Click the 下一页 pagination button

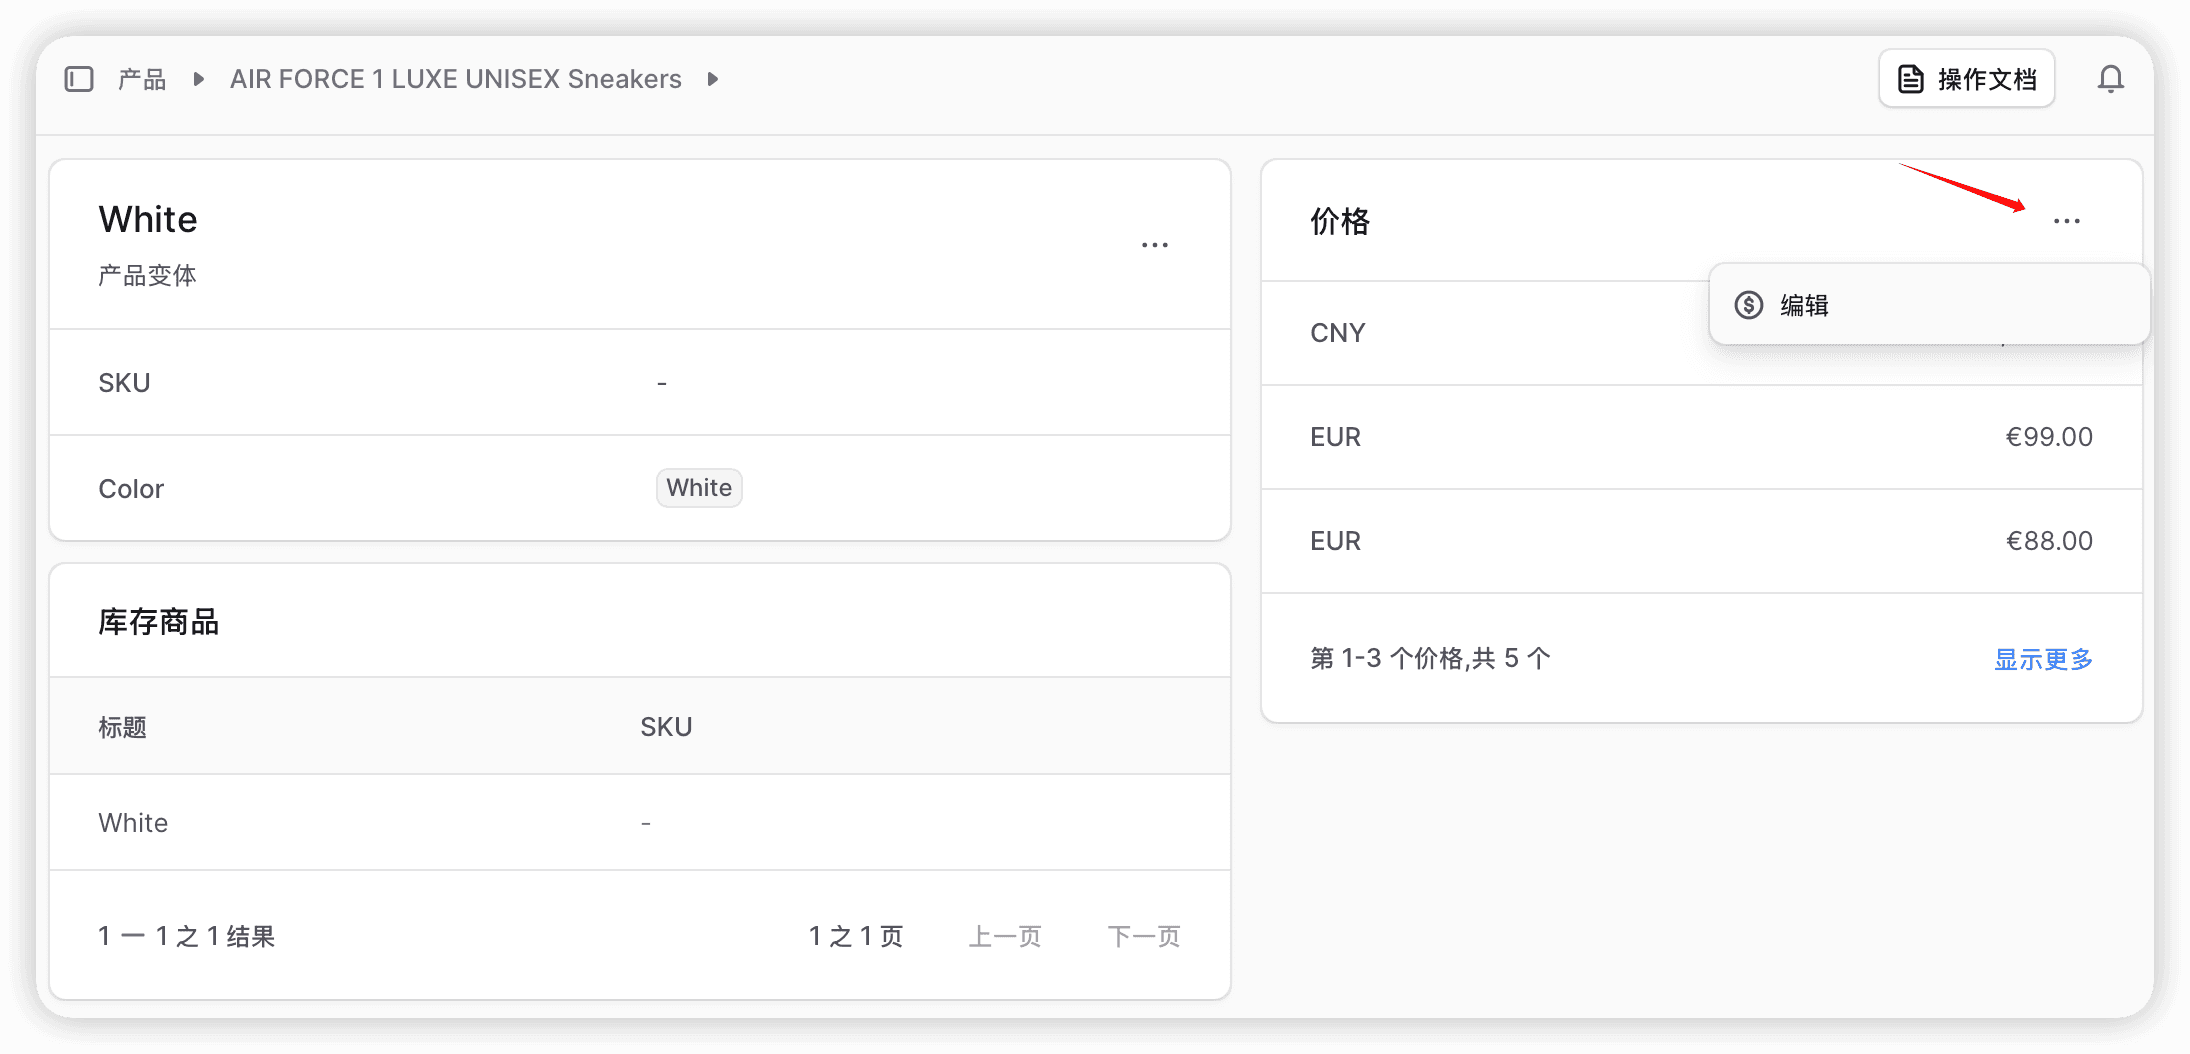(x=1144, y=936)
